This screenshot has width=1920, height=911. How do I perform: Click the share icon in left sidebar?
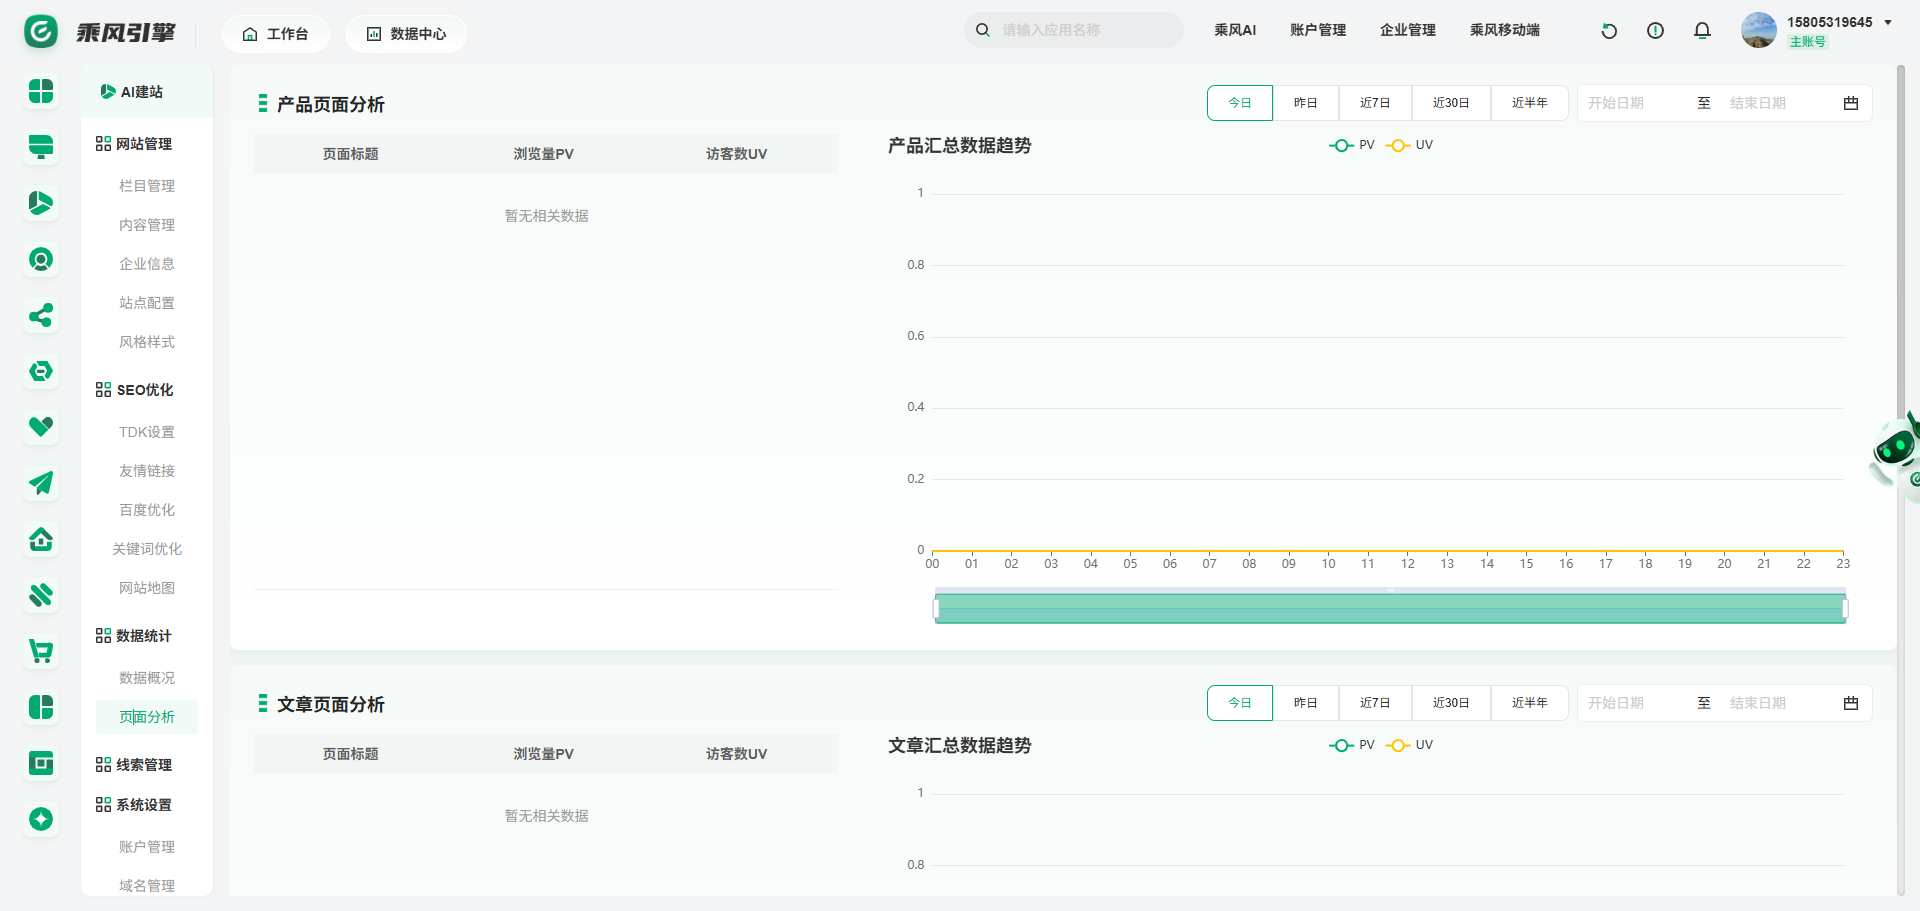[41, 316]
